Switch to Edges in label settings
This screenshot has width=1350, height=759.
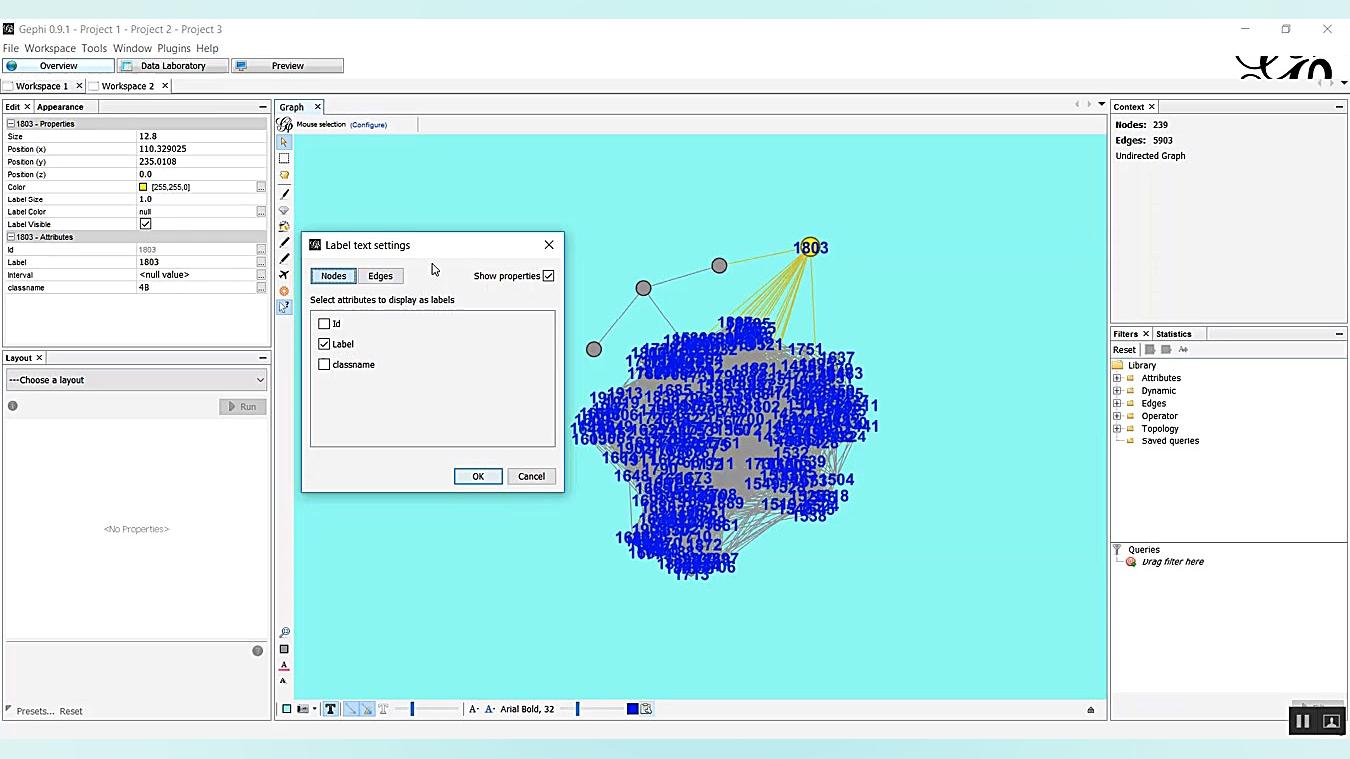pos(380,276)
